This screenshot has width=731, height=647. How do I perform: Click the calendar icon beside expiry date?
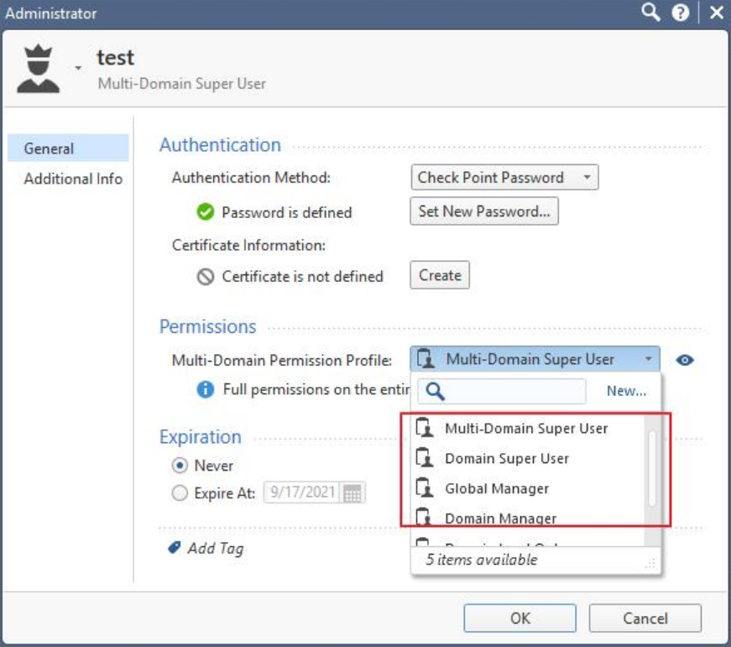point(353,493)
